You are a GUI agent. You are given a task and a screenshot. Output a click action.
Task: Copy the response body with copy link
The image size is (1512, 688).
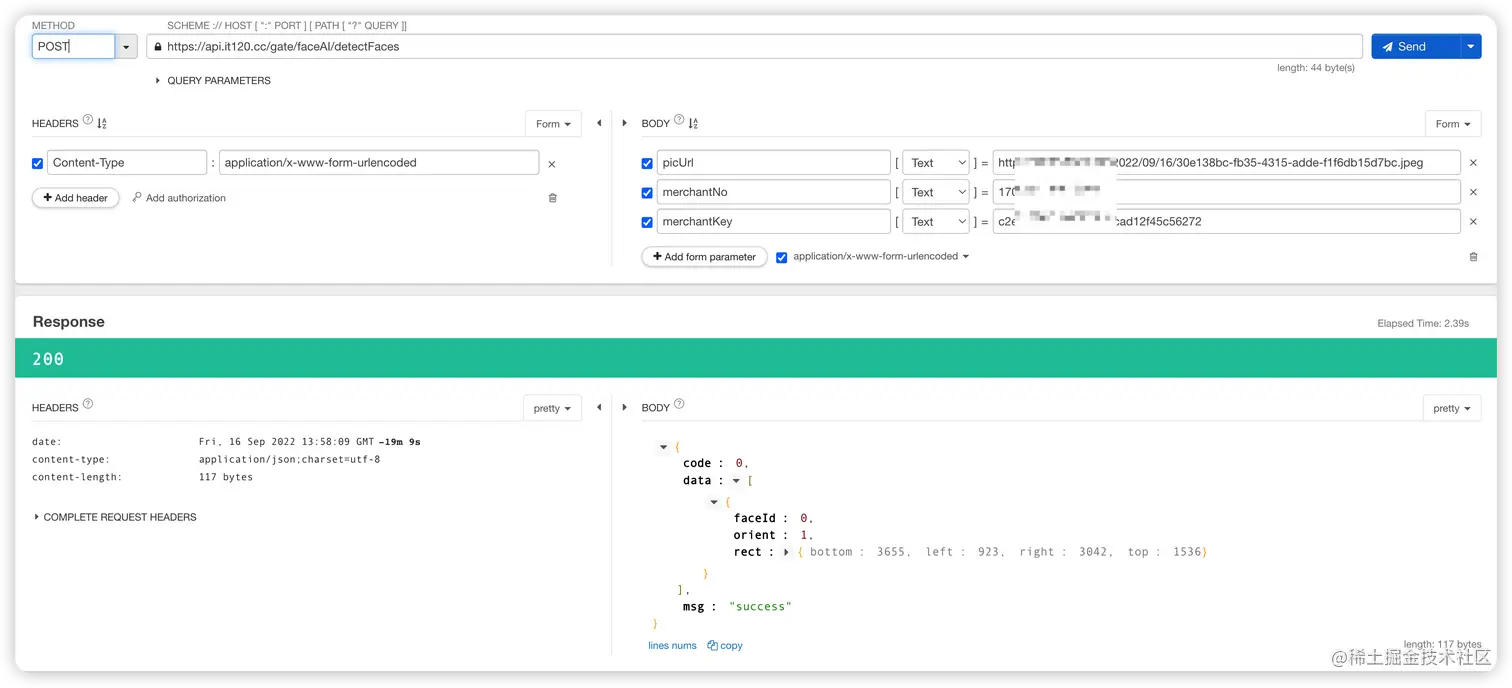[725, 646]
